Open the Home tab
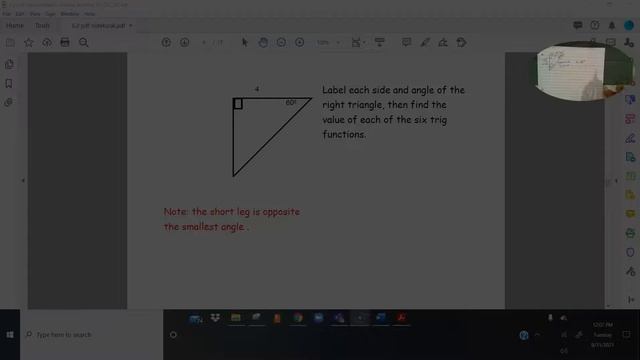Viewport: 640px width, 360px height. point(15,26)
